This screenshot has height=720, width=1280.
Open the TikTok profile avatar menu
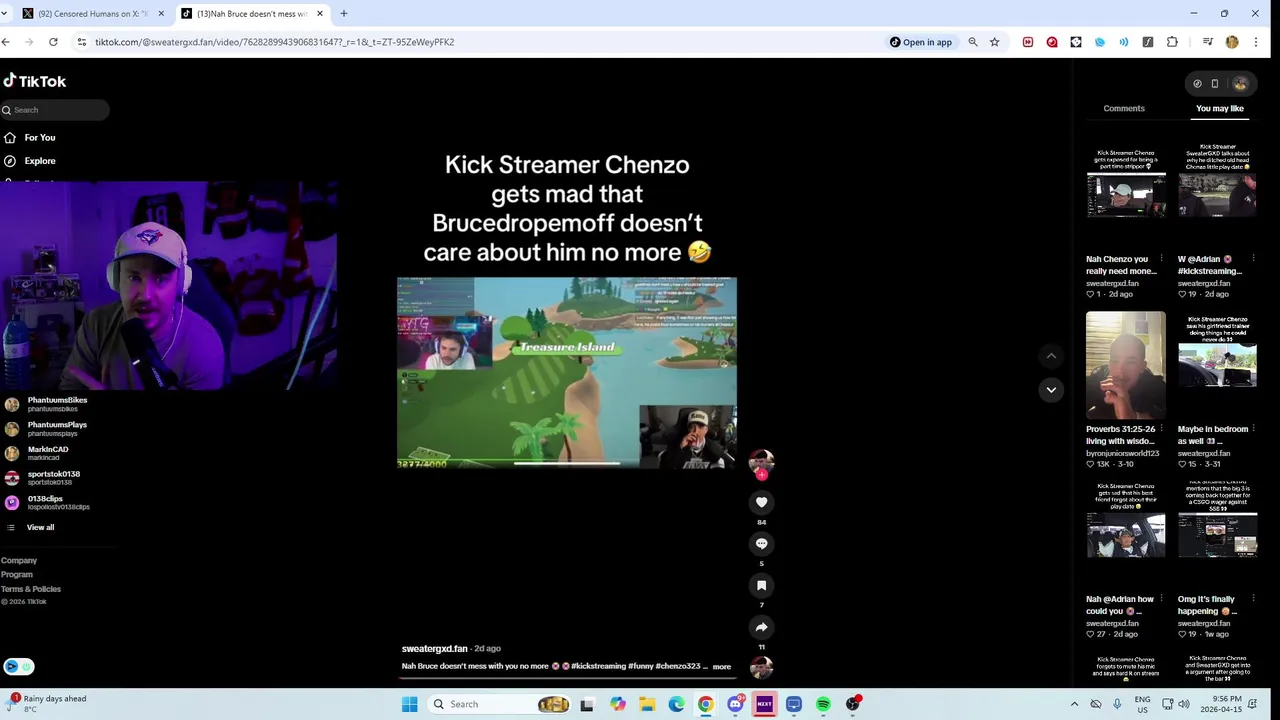(x=1240, y=84)
